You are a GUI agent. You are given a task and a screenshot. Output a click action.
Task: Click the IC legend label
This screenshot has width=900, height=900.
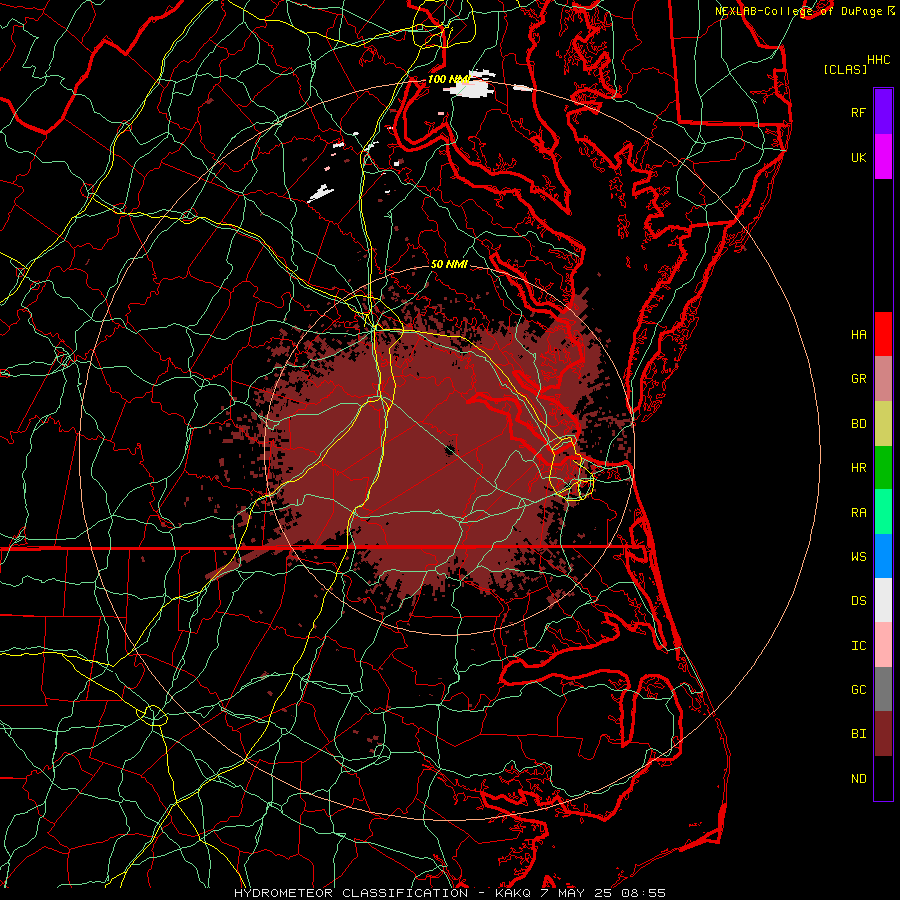[x=858, y=646]
